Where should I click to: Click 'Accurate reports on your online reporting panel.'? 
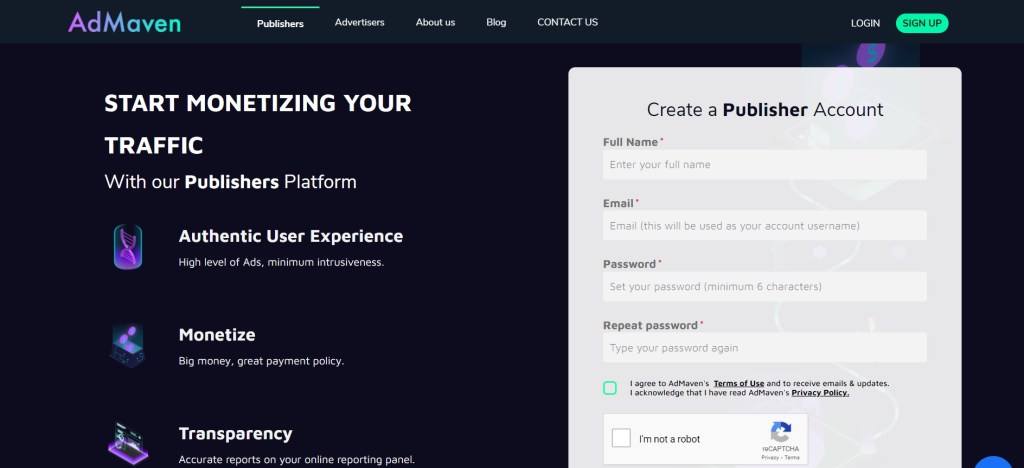[x=296, y=460]
